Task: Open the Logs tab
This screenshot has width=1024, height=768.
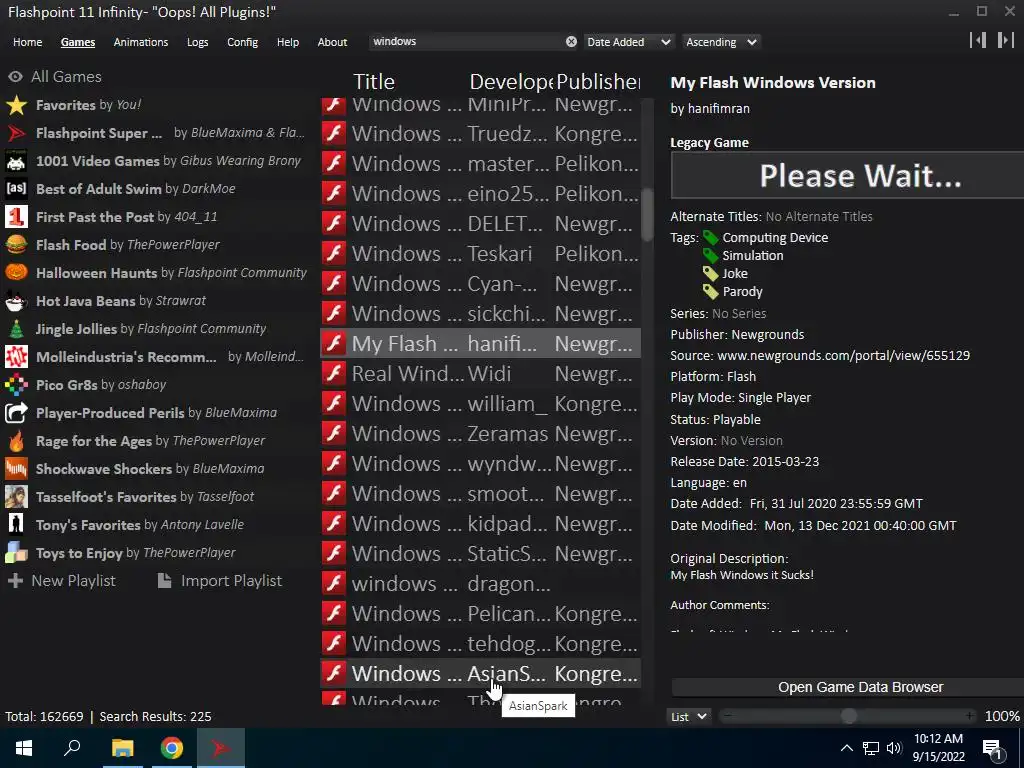Action: 197,42
